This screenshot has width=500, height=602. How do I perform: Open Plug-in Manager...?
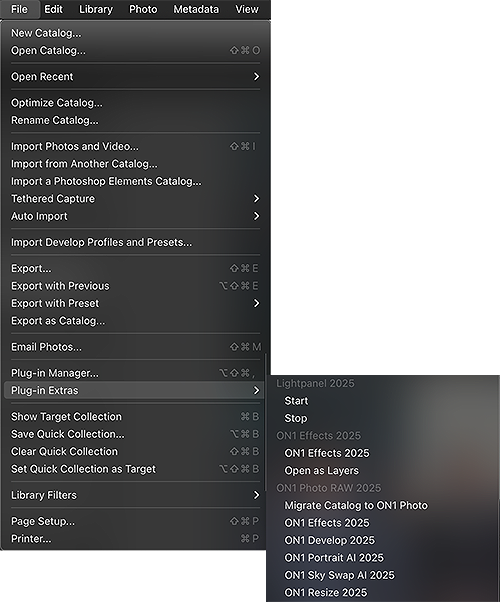tap(135, 373)
